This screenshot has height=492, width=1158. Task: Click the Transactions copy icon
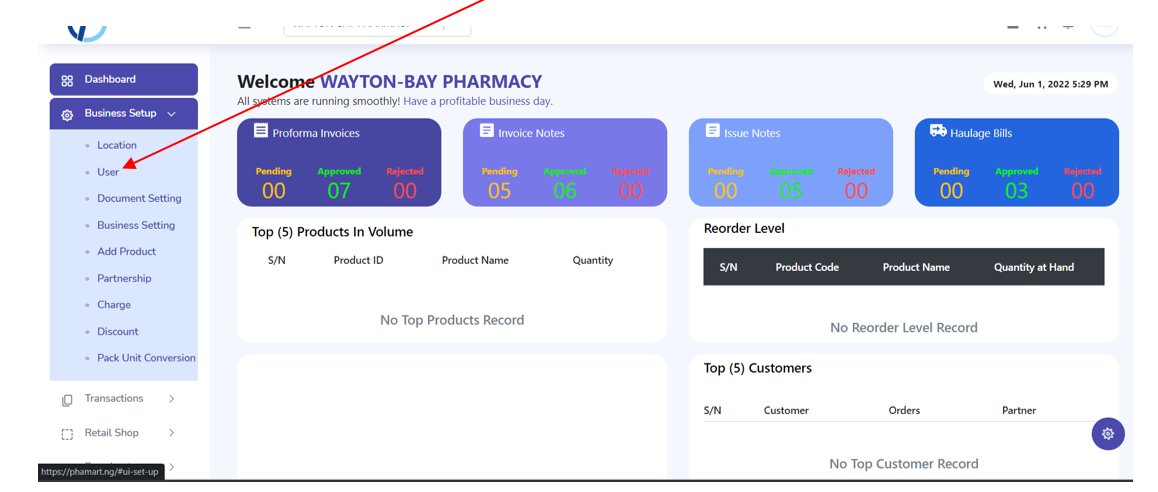point(67,400)
